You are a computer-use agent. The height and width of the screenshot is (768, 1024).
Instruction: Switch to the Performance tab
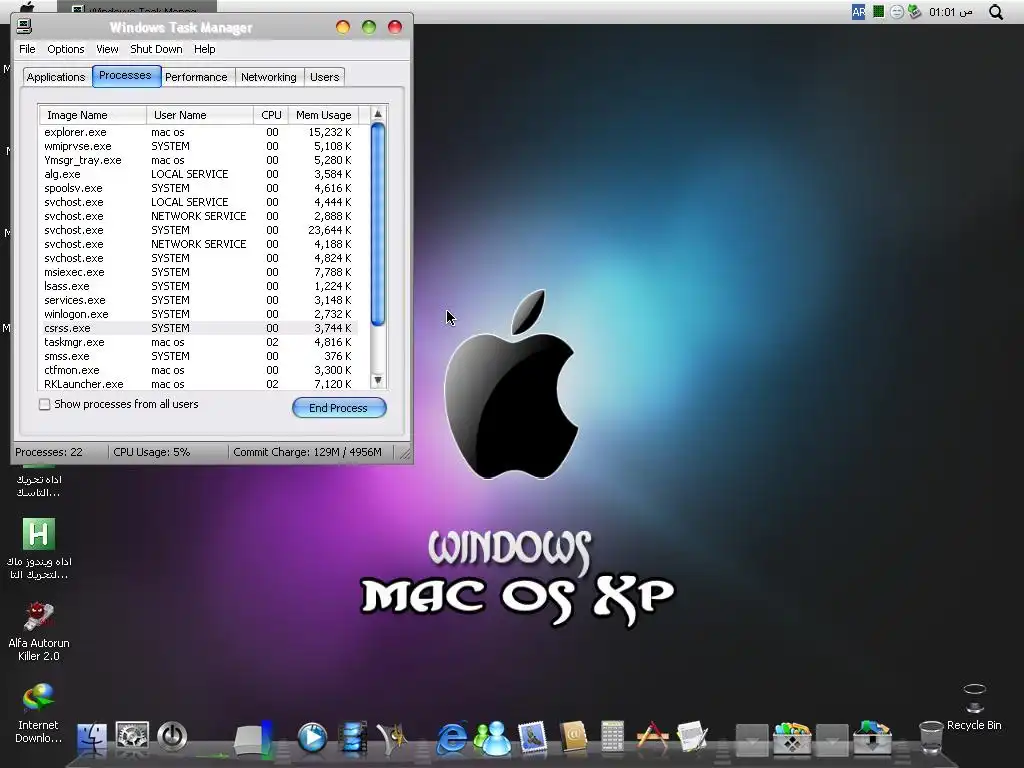[x=196, y=77]
